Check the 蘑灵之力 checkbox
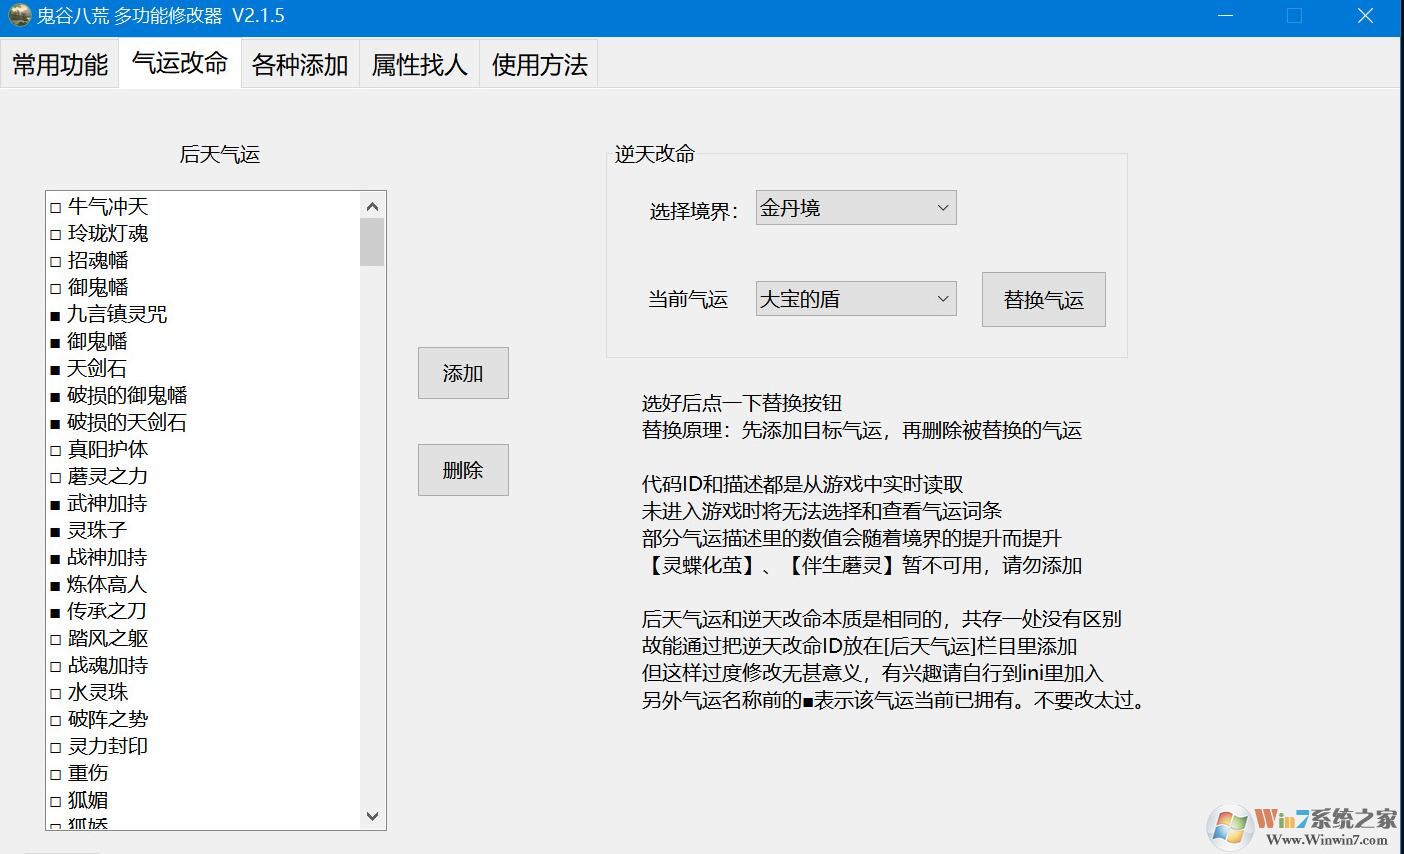Screen dimensions: 1404x854 (x=53, y=476)
